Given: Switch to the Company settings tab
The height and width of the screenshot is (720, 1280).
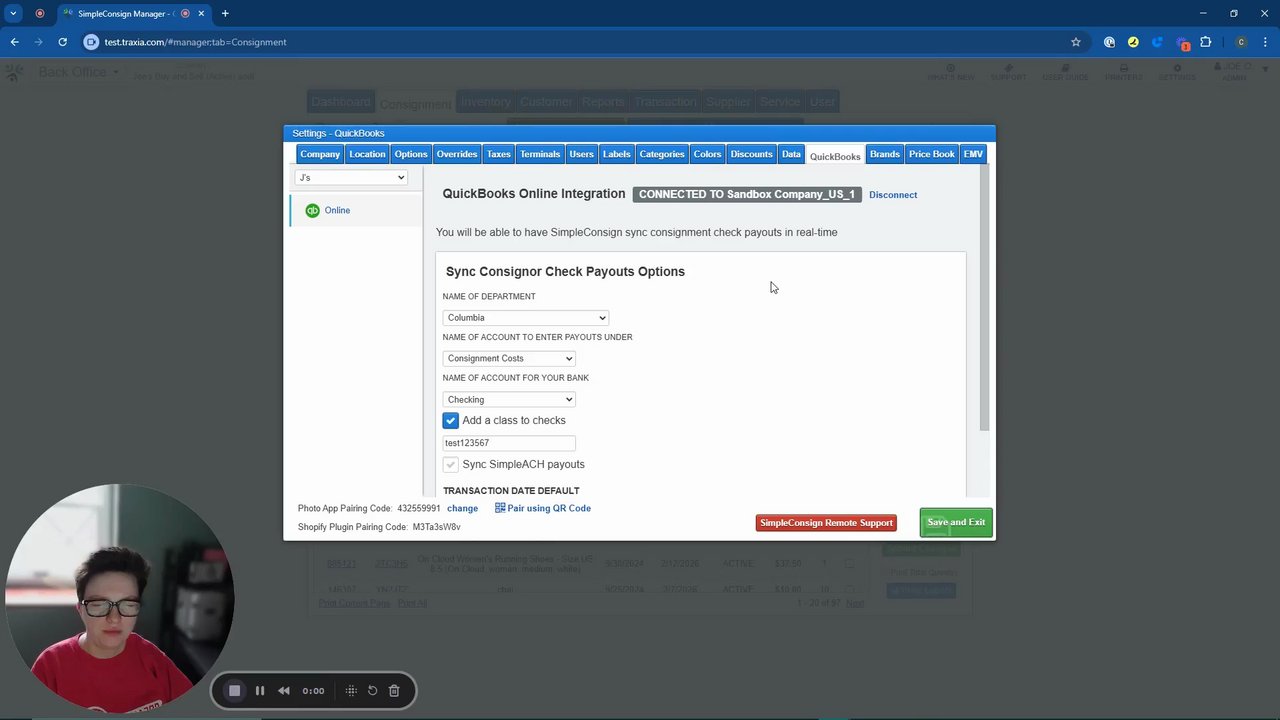Looking at the screenshot, I should [320, 154].
